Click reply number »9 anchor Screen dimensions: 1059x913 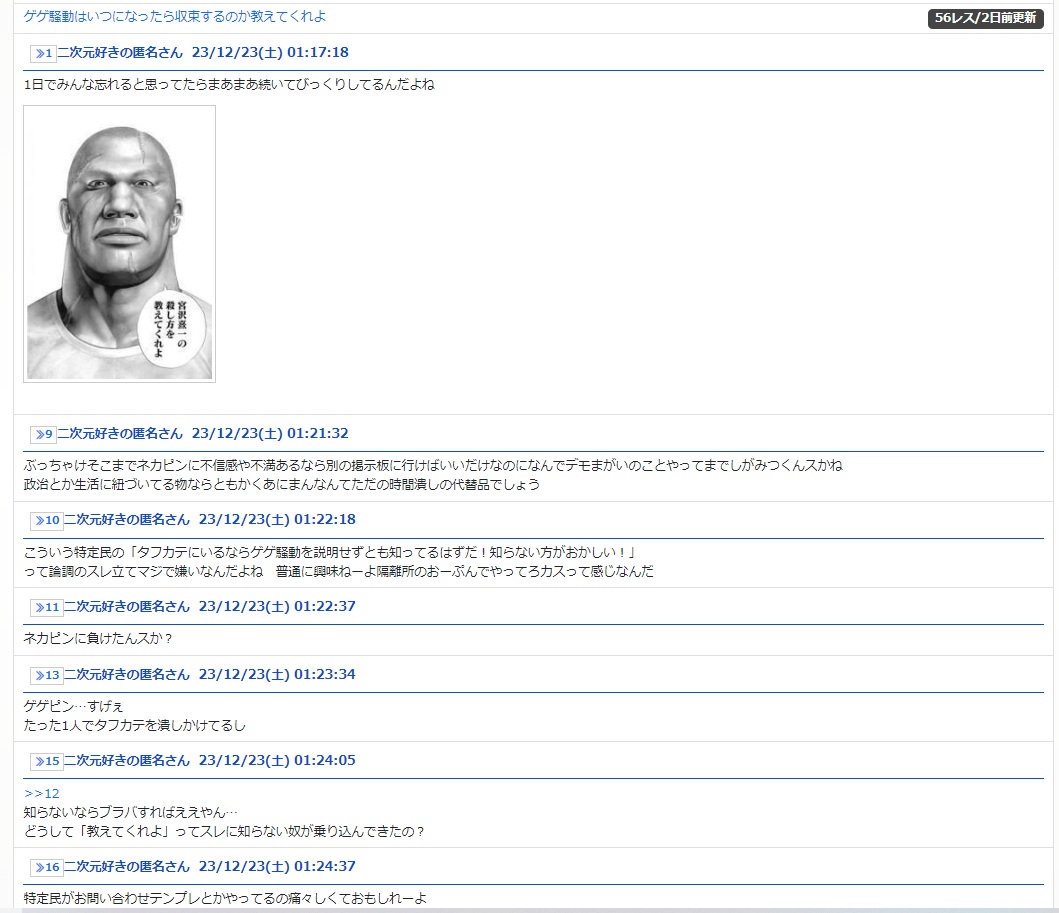(43, 434)
